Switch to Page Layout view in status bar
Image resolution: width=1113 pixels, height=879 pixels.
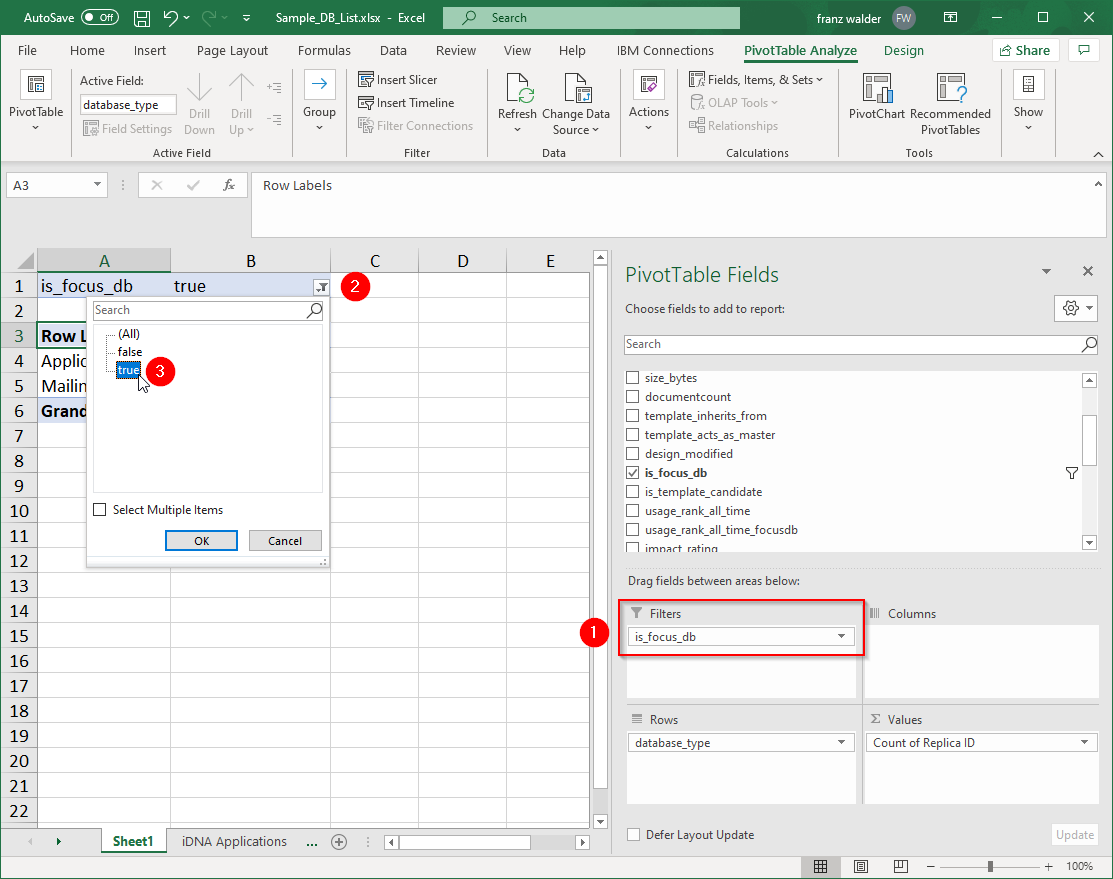pyautogui.click(x=860, y=866)
